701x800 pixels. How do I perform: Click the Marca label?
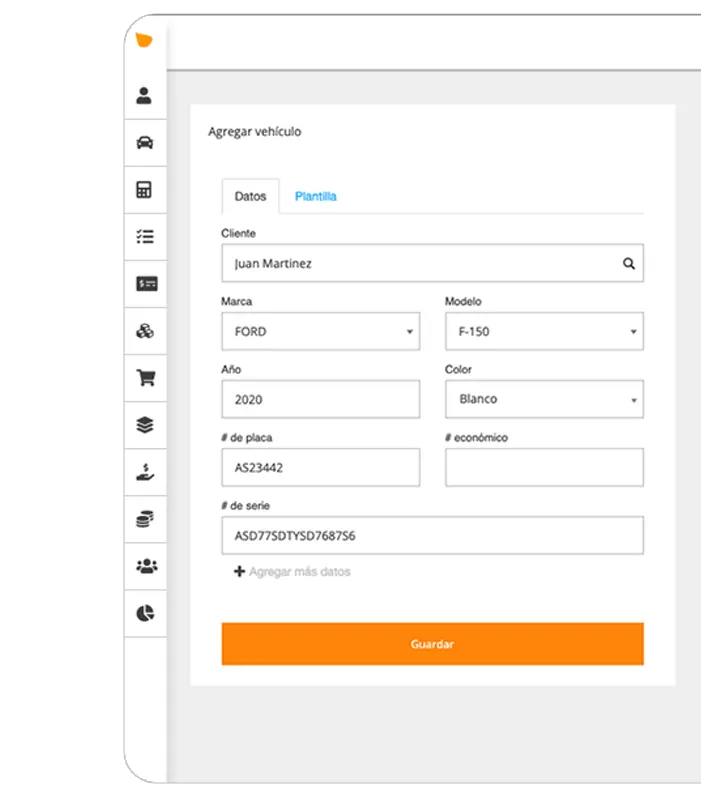point(236,302)
